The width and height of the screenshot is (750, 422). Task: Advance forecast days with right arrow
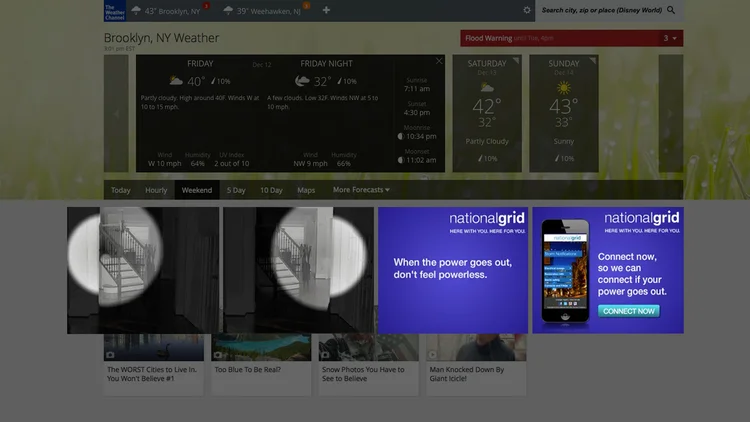point(671,113)
